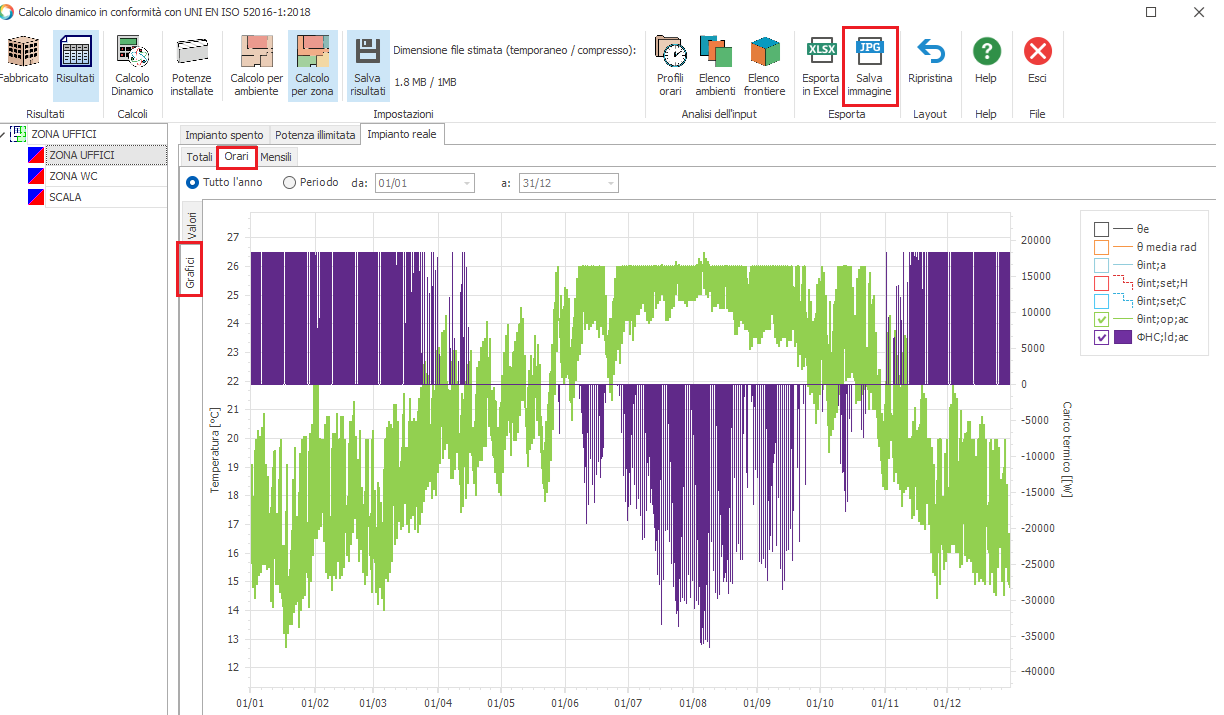The image size is (1224, 715).
Task: Enable the θe series checkbox
Action: click(1101, 229)
